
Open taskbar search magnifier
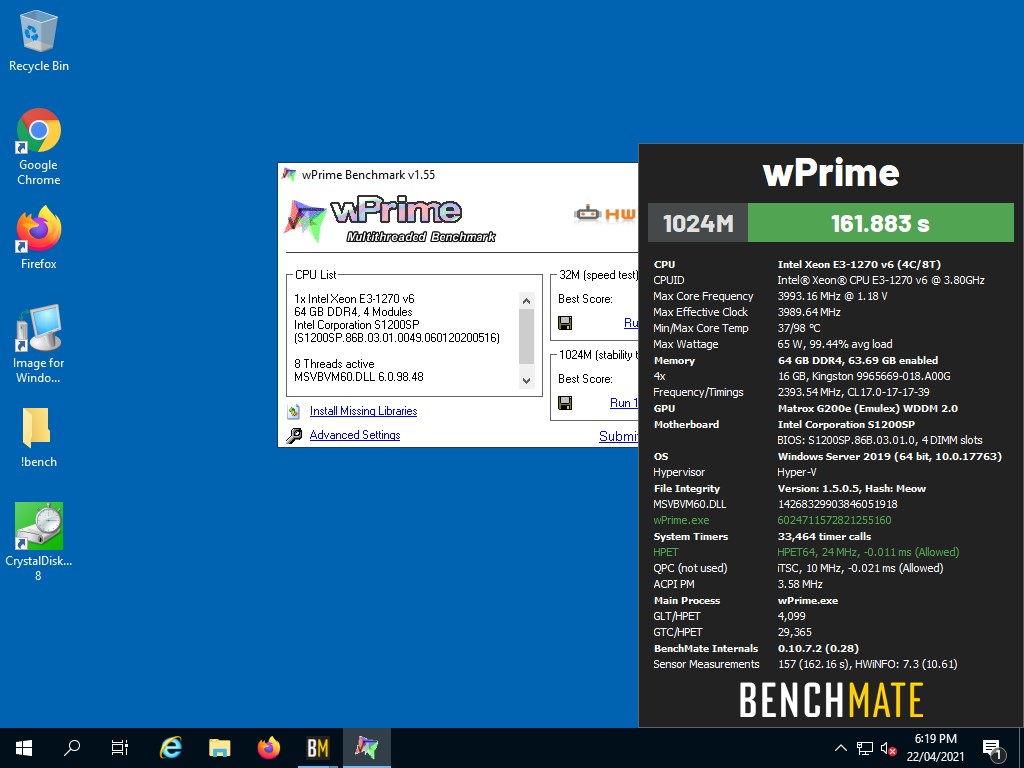tap(72, 748)
